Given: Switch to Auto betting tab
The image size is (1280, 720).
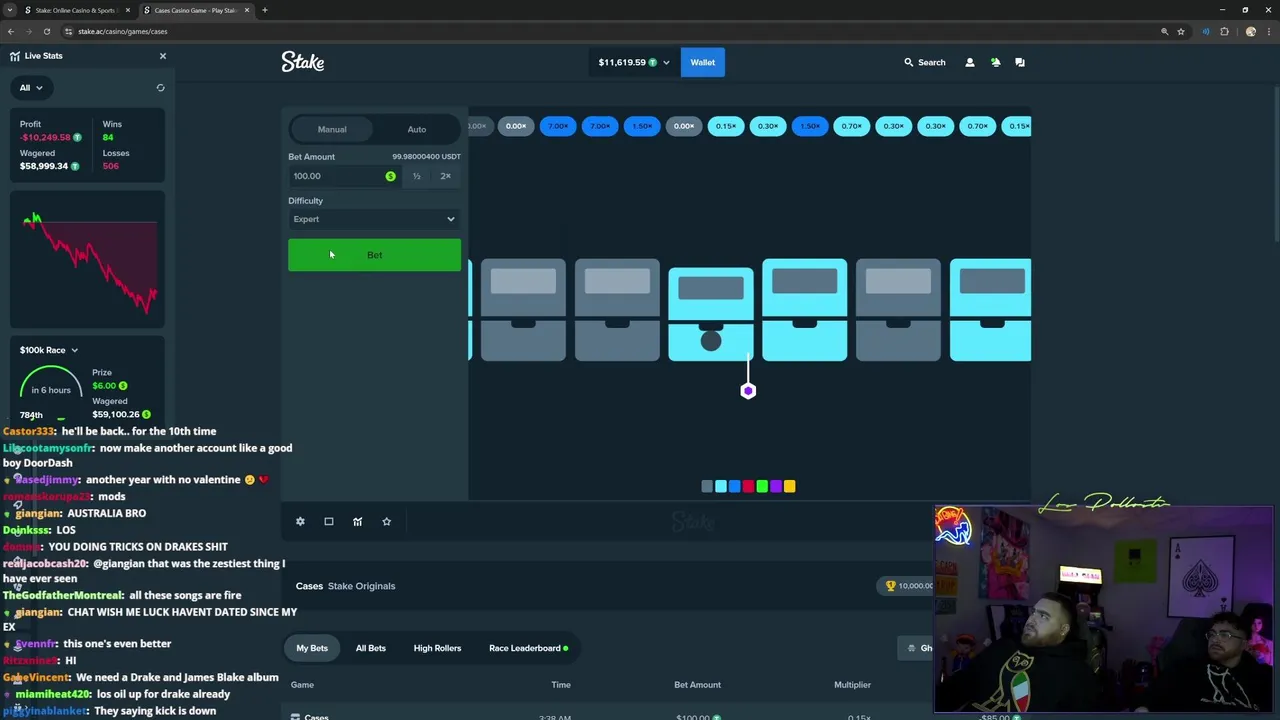Looking at the screenshot, I should [417, 129].
